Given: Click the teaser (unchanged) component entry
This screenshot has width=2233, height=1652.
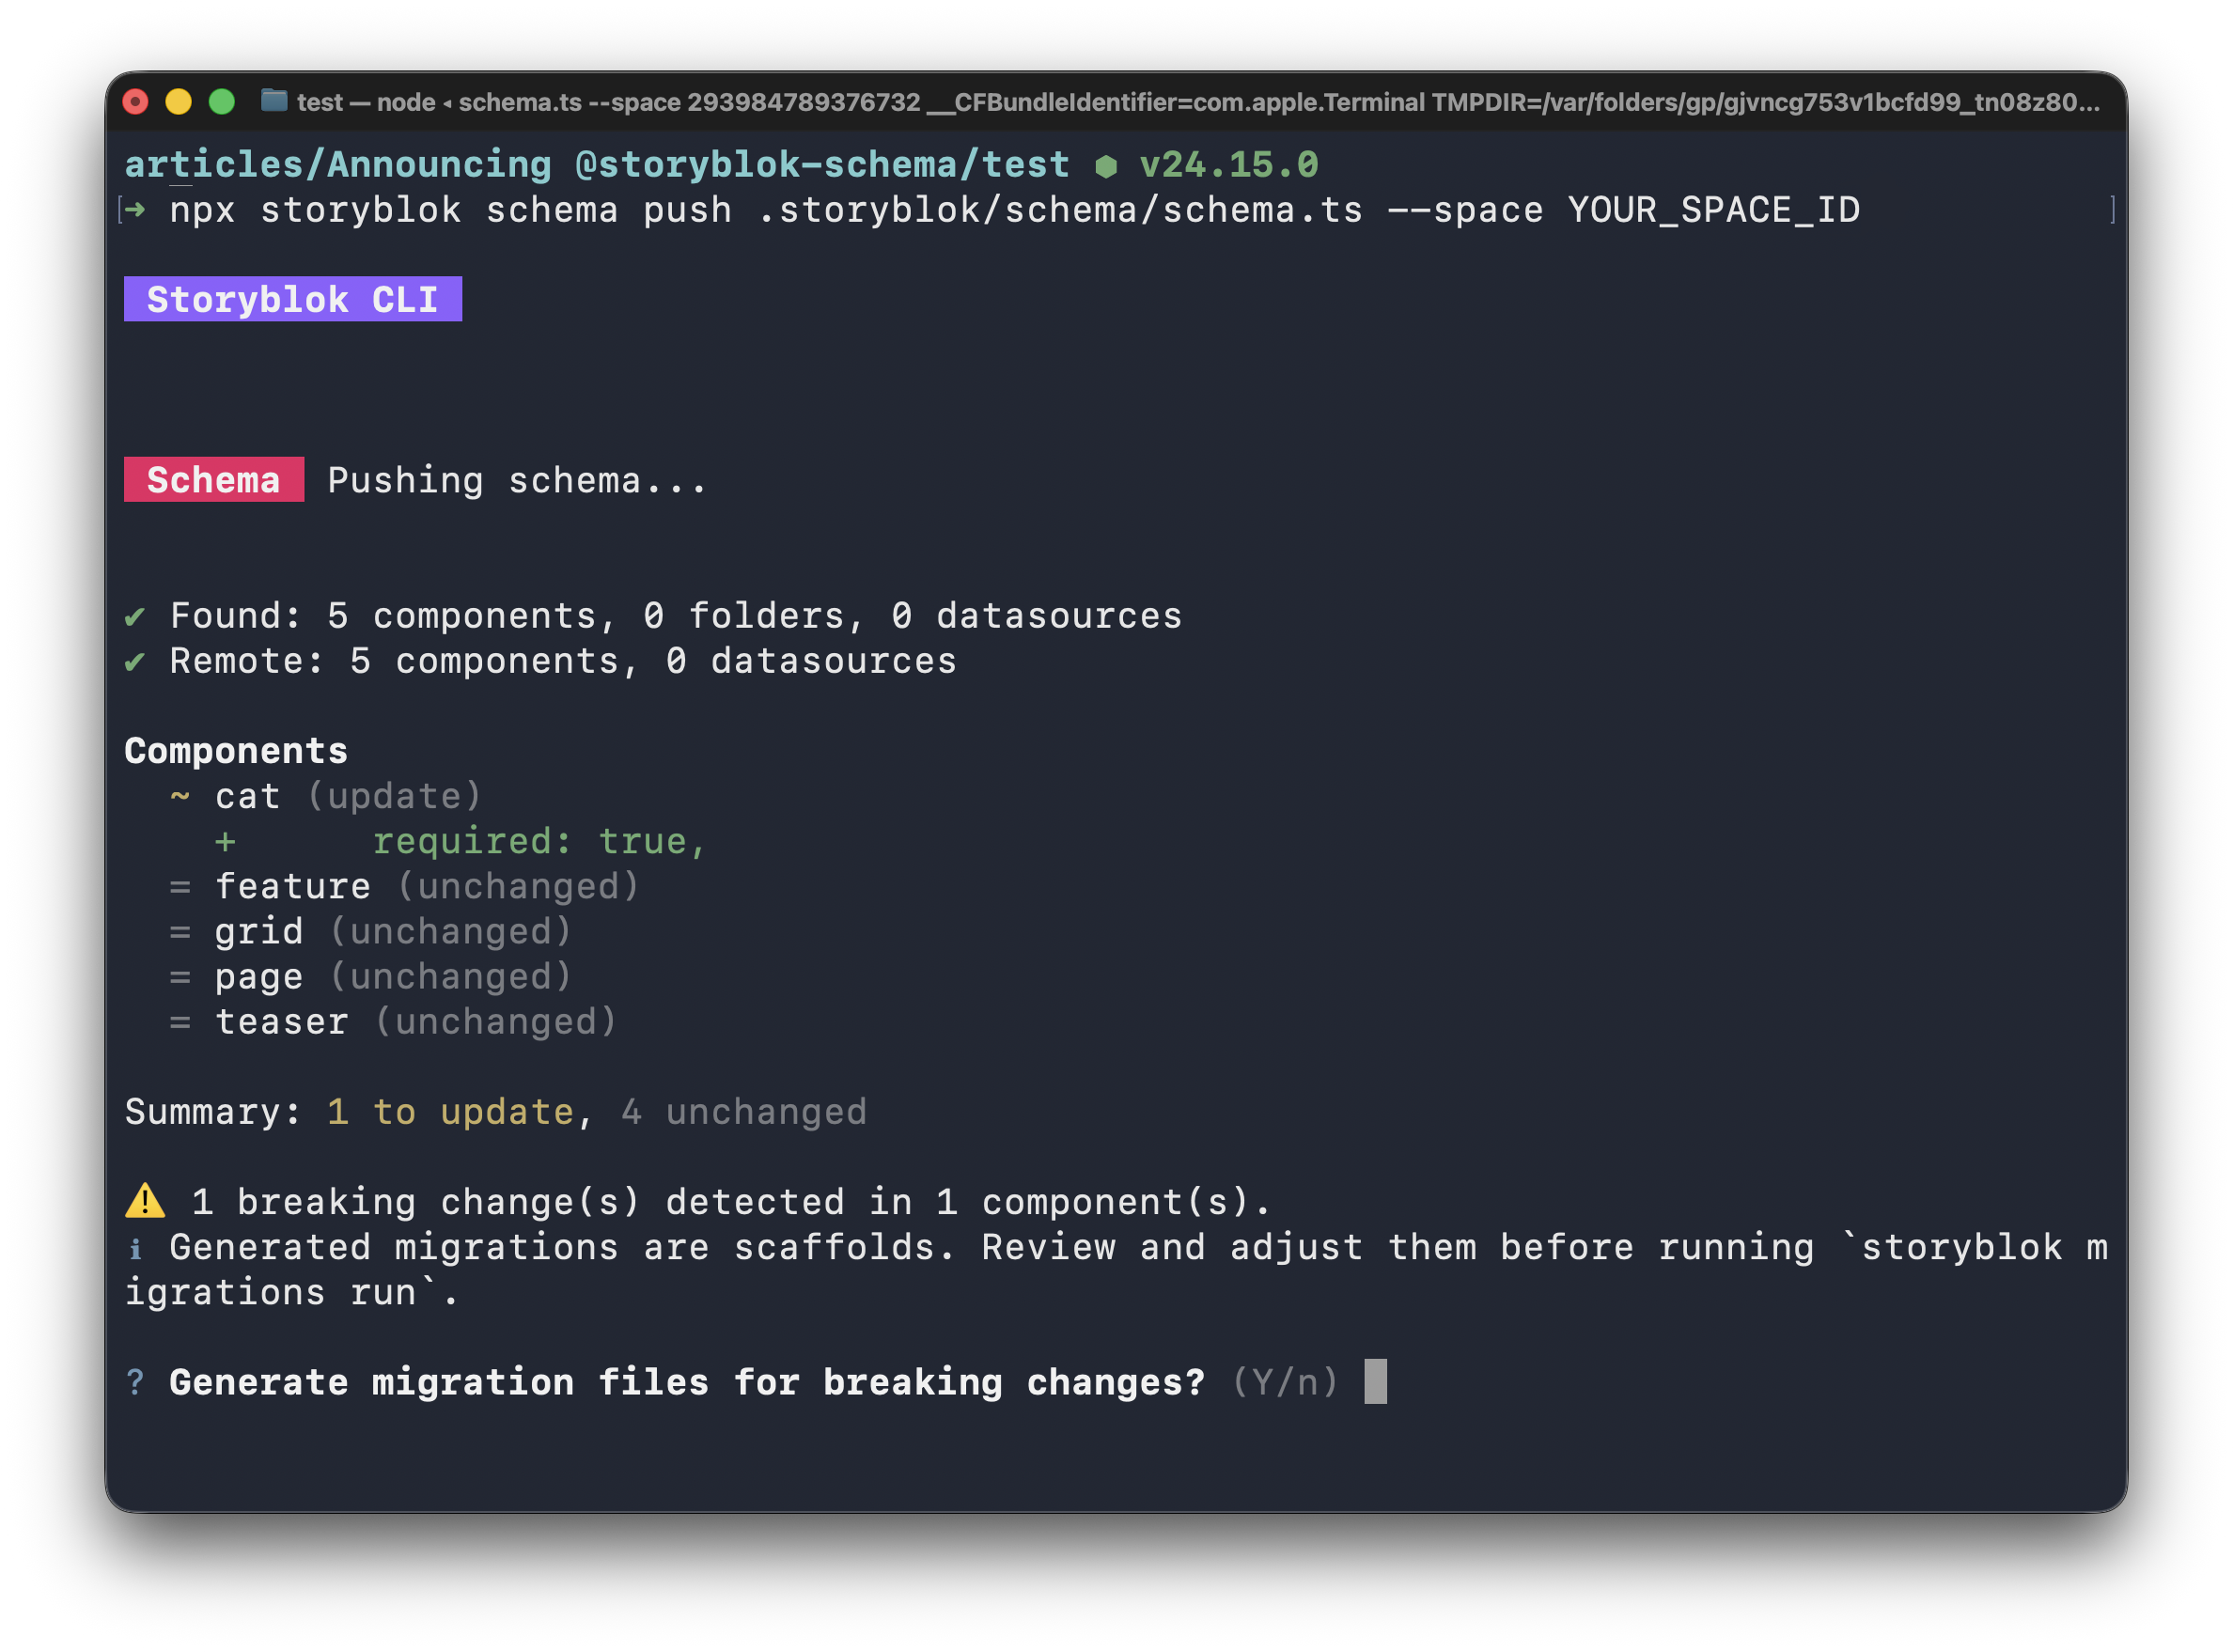Looking at the screenshot, I should click(x=416, y=1022).
